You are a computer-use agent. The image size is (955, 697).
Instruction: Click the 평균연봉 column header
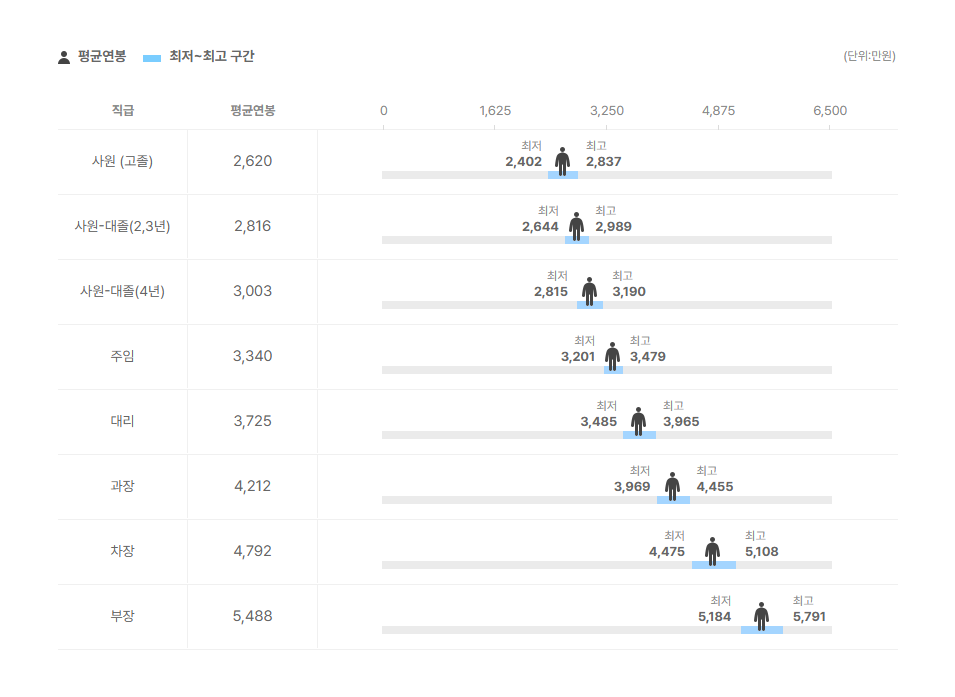[252, 110]
